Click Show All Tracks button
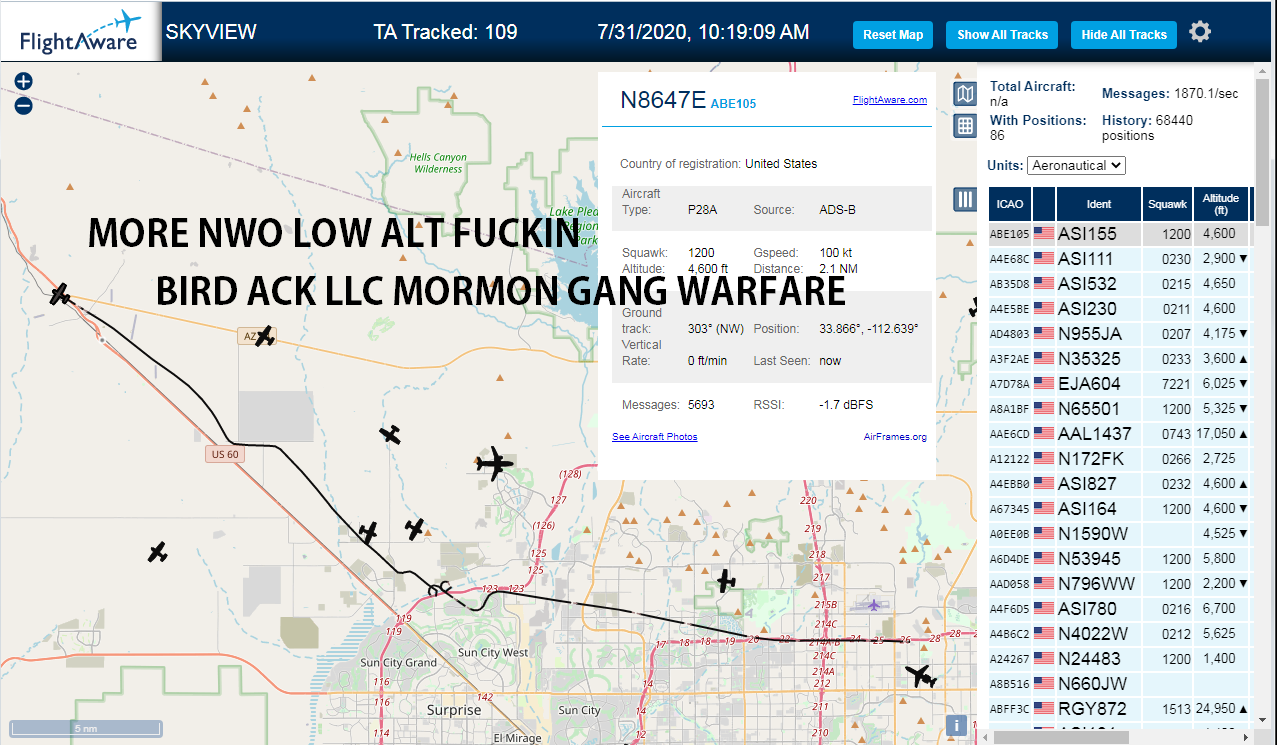Viewport: 1277px width, 745px height. [1002, 34]
